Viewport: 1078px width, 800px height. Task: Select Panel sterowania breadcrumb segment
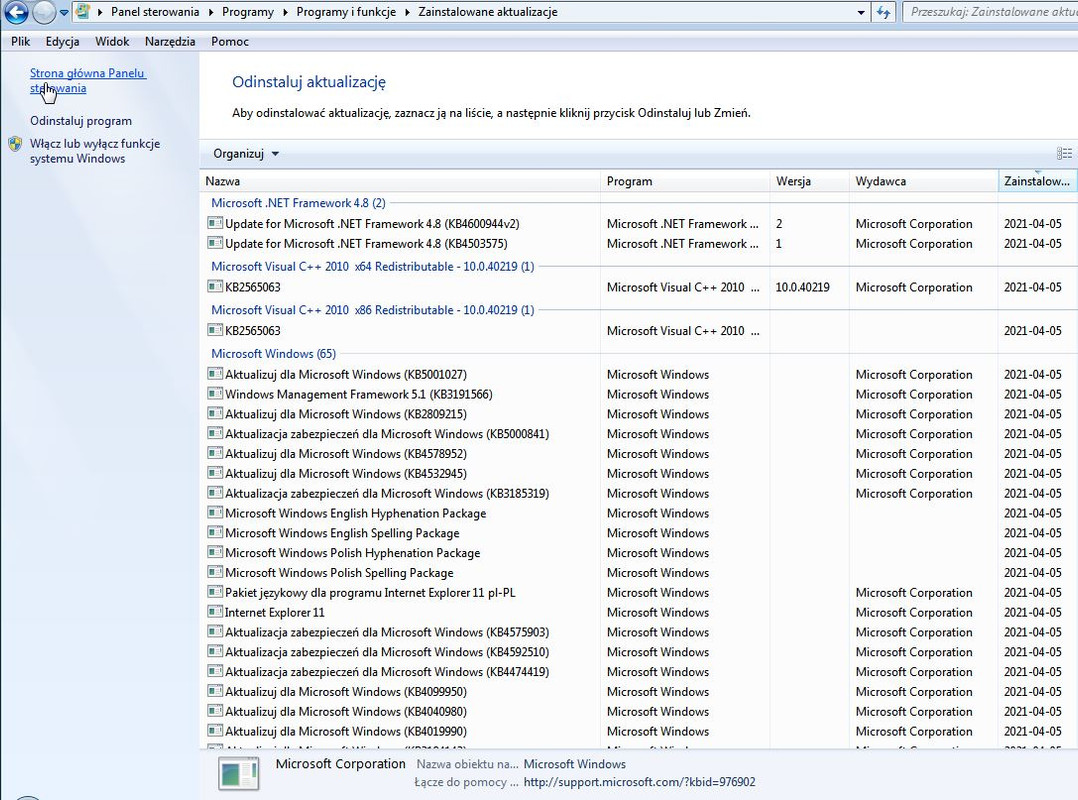click(x=155, y=12)
